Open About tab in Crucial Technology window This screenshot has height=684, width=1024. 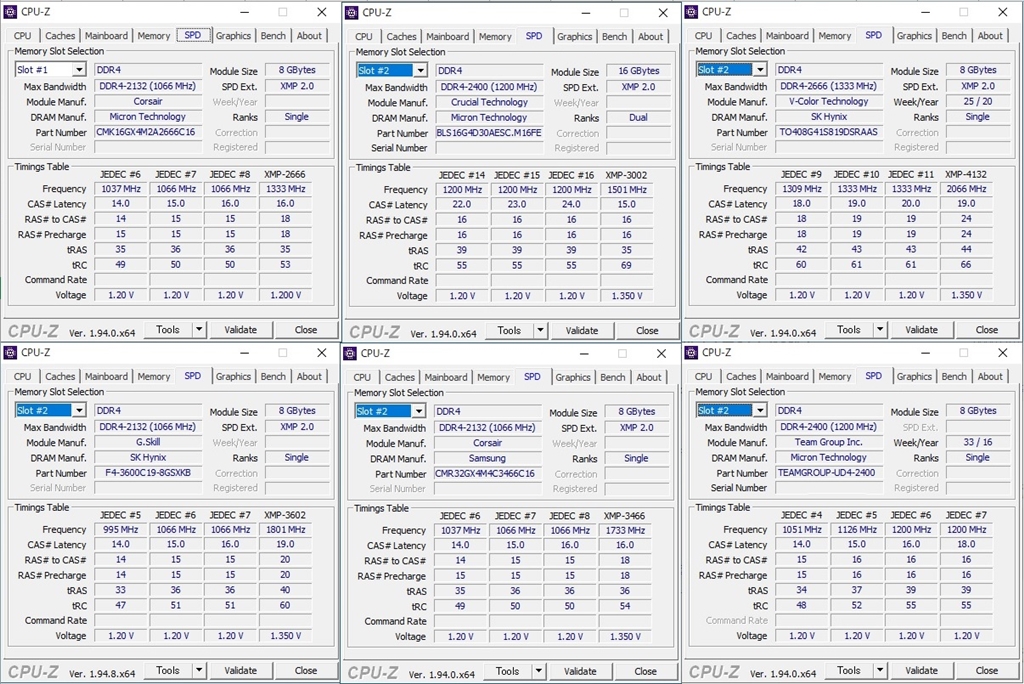650,37
